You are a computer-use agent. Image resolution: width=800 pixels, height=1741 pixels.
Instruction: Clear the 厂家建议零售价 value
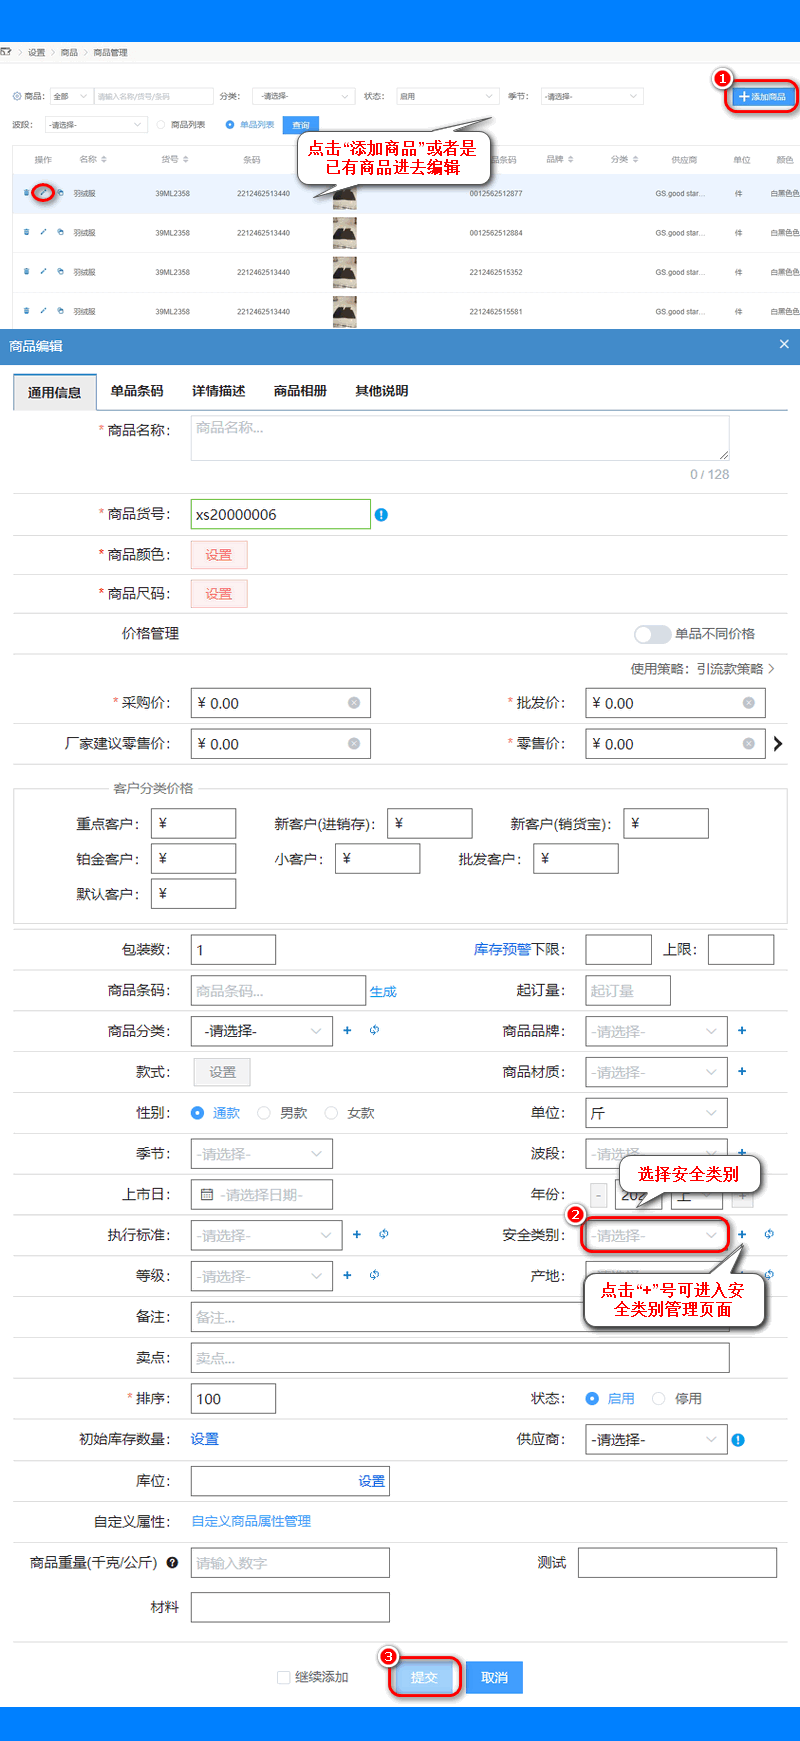(x=354, y=744)
